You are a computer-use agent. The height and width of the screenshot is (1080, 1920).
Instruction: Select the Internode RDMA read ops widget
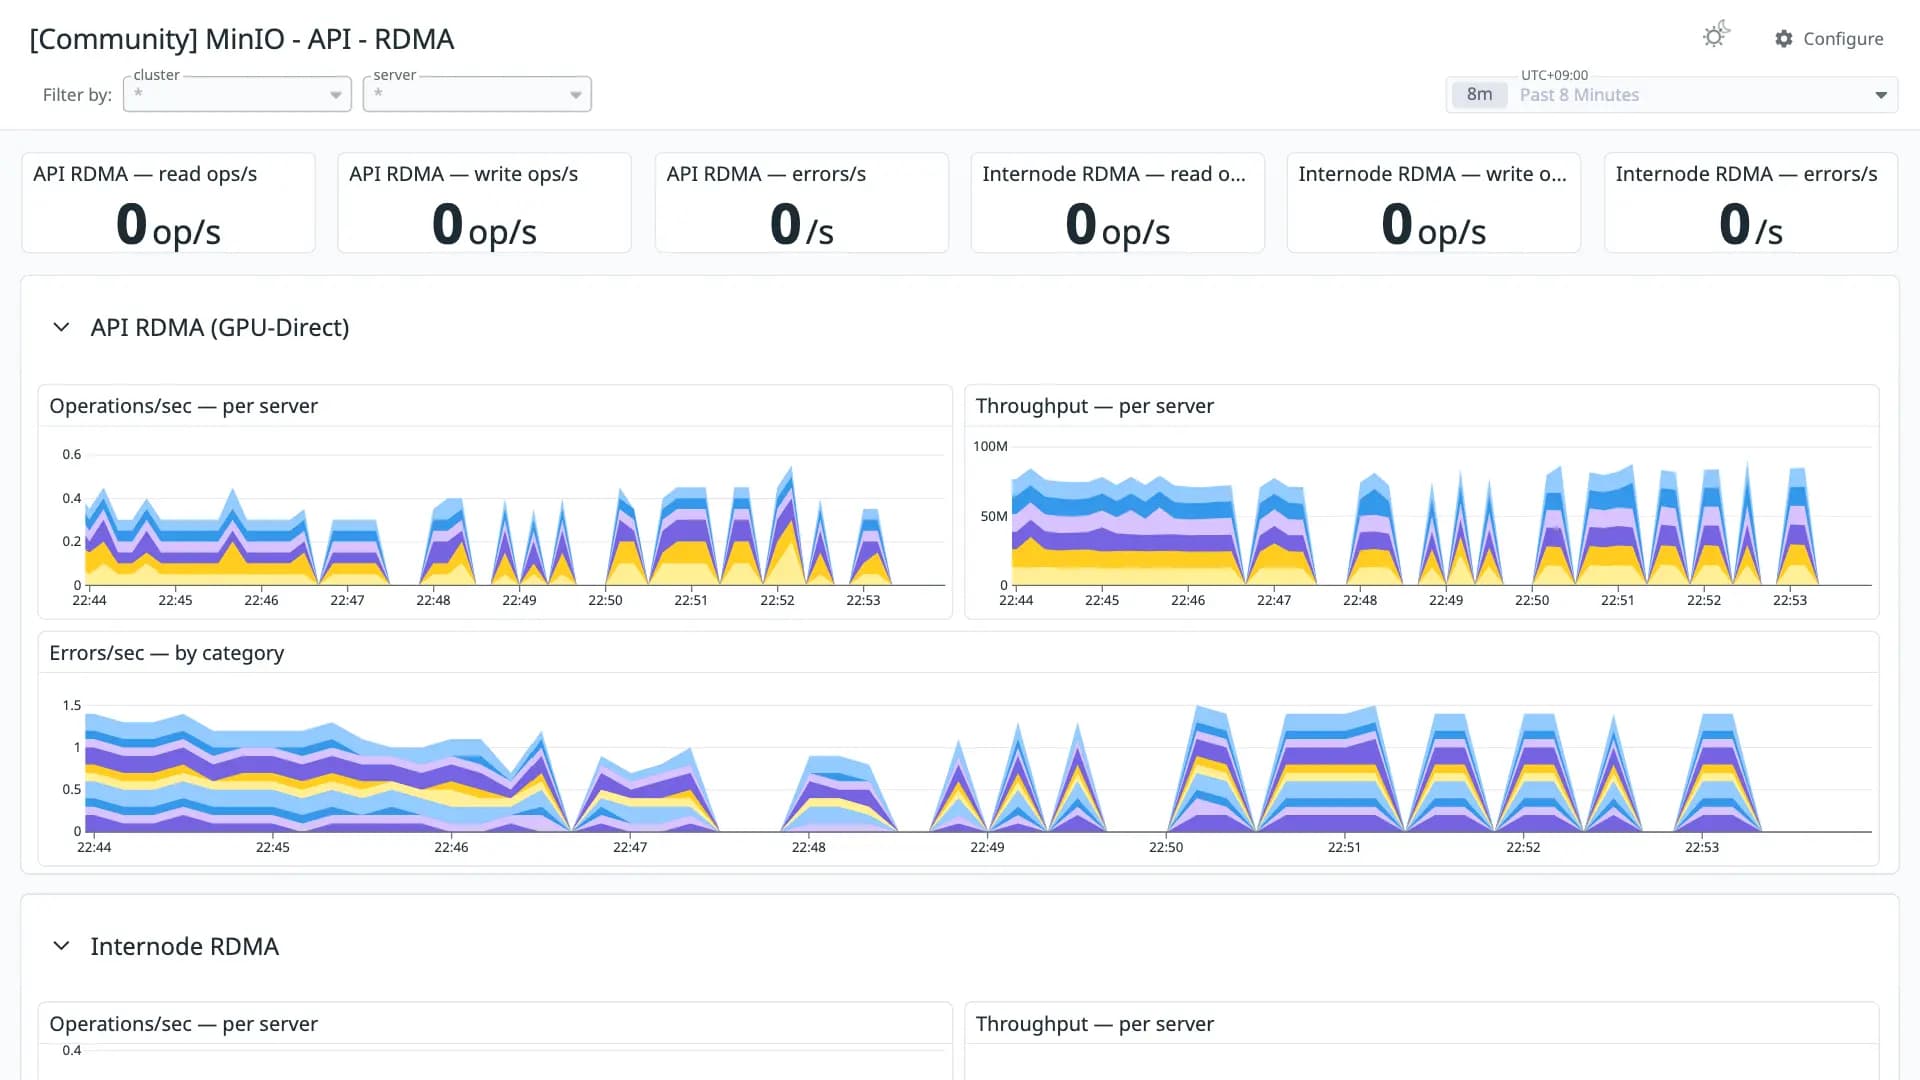coord(1117,203)
